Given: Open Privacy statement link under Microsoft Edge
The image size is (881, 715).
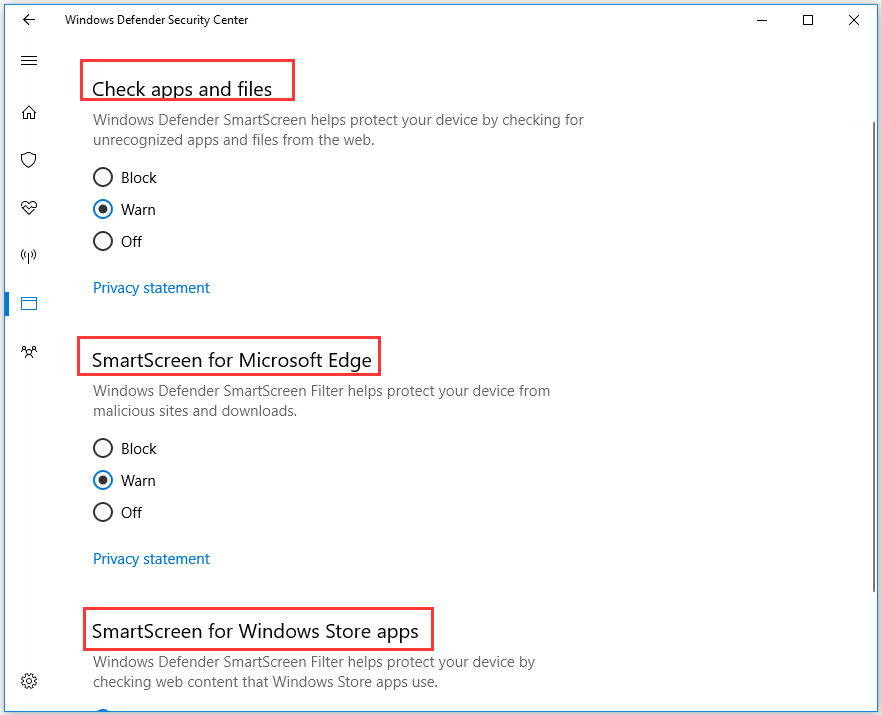Looking at the screenshot, I should (151, 559).
